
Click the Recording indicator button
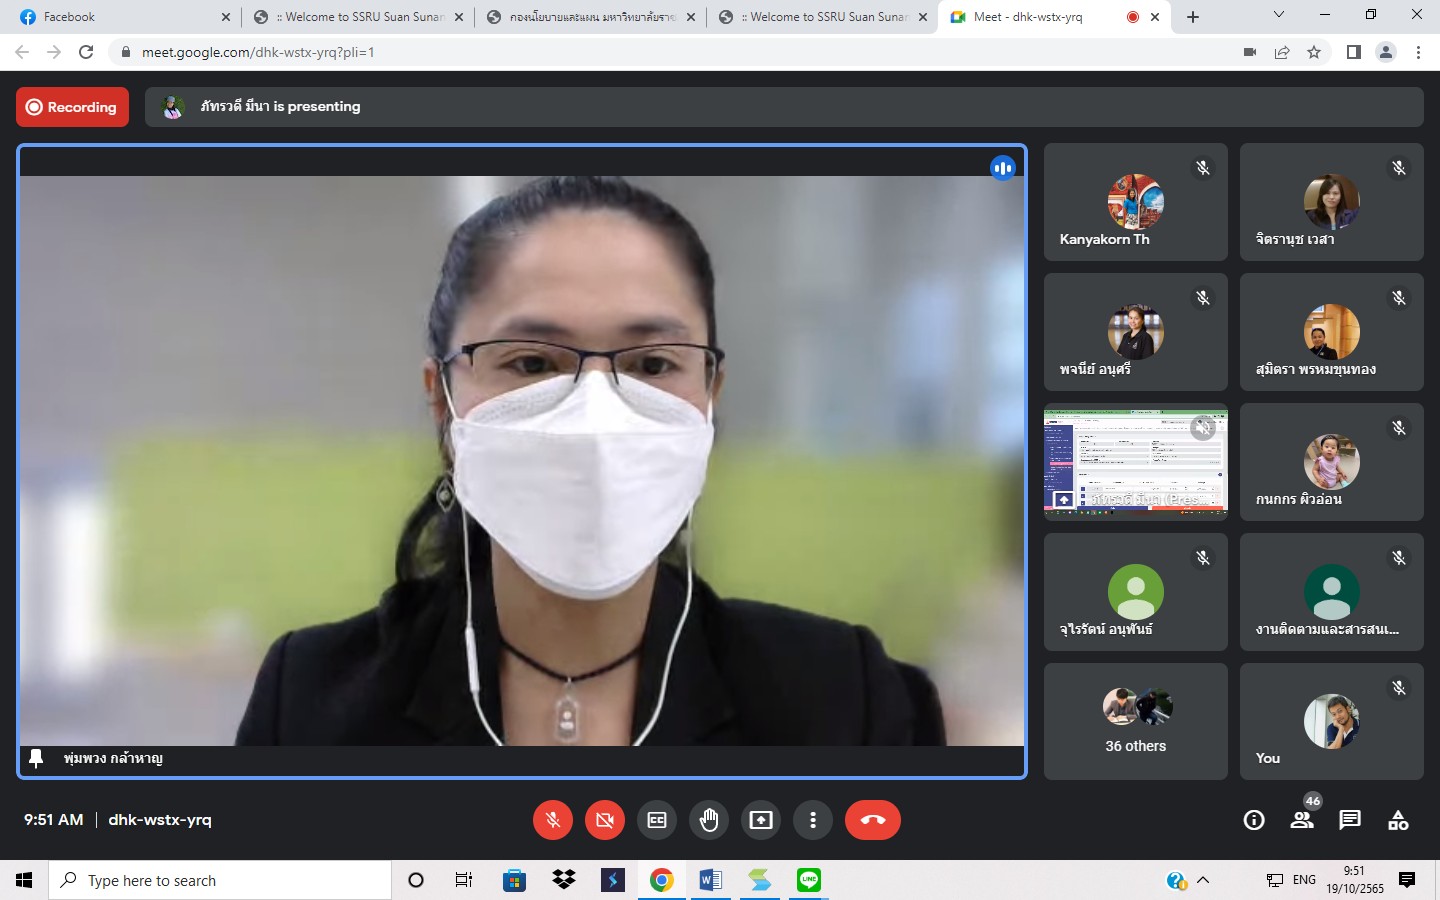tap(72, 107)
